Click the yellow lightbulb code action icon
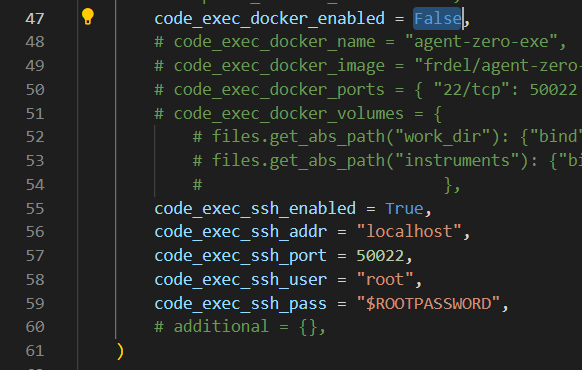Screen dimensions: 582x370 point(88,17)
